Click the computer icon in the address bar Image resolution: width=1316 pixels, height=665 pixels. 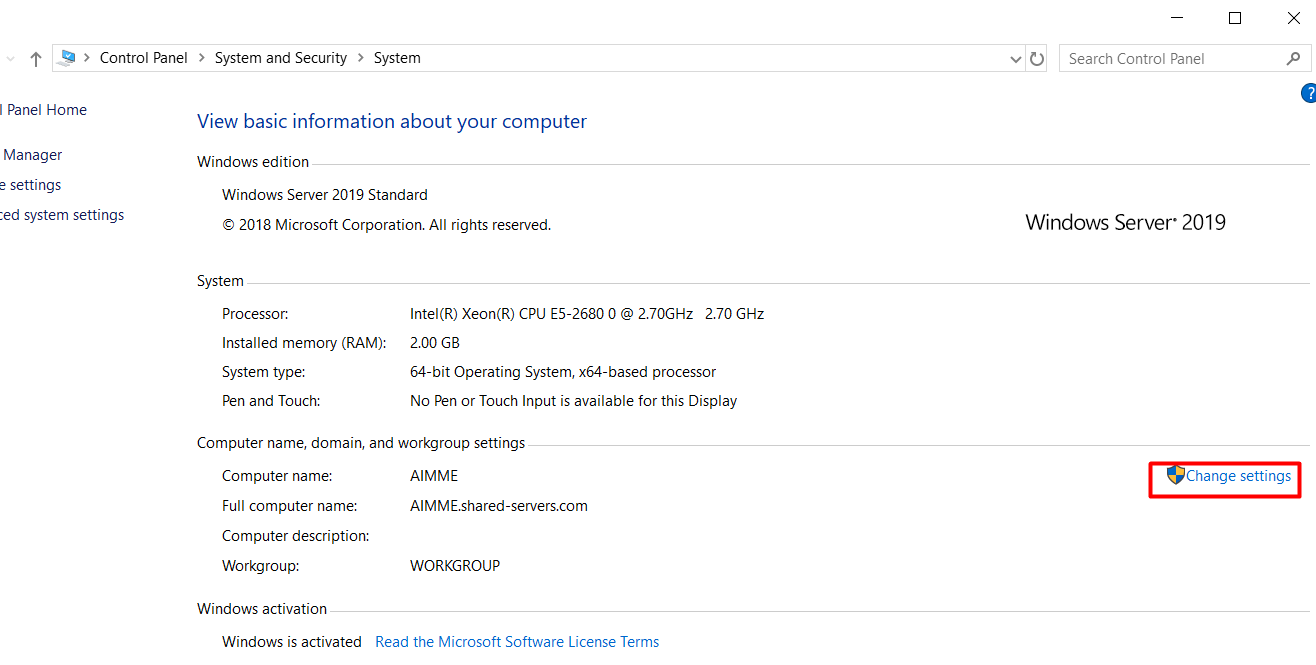[x=68, y=57]
